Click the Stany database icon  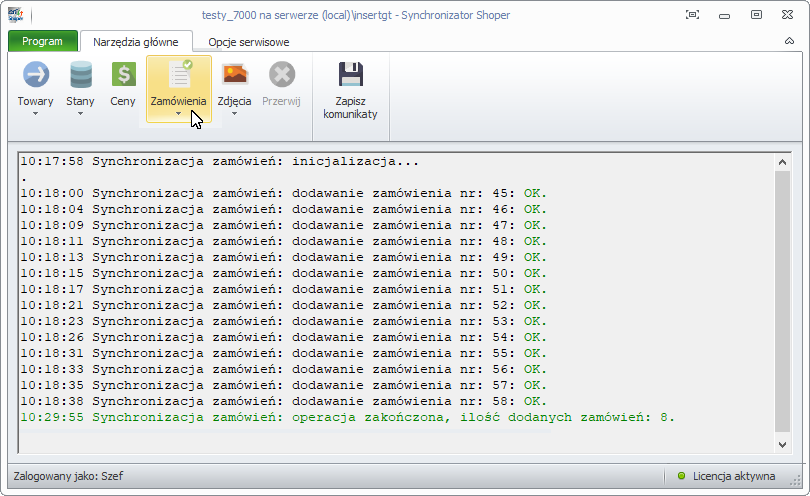click(81, 75)
